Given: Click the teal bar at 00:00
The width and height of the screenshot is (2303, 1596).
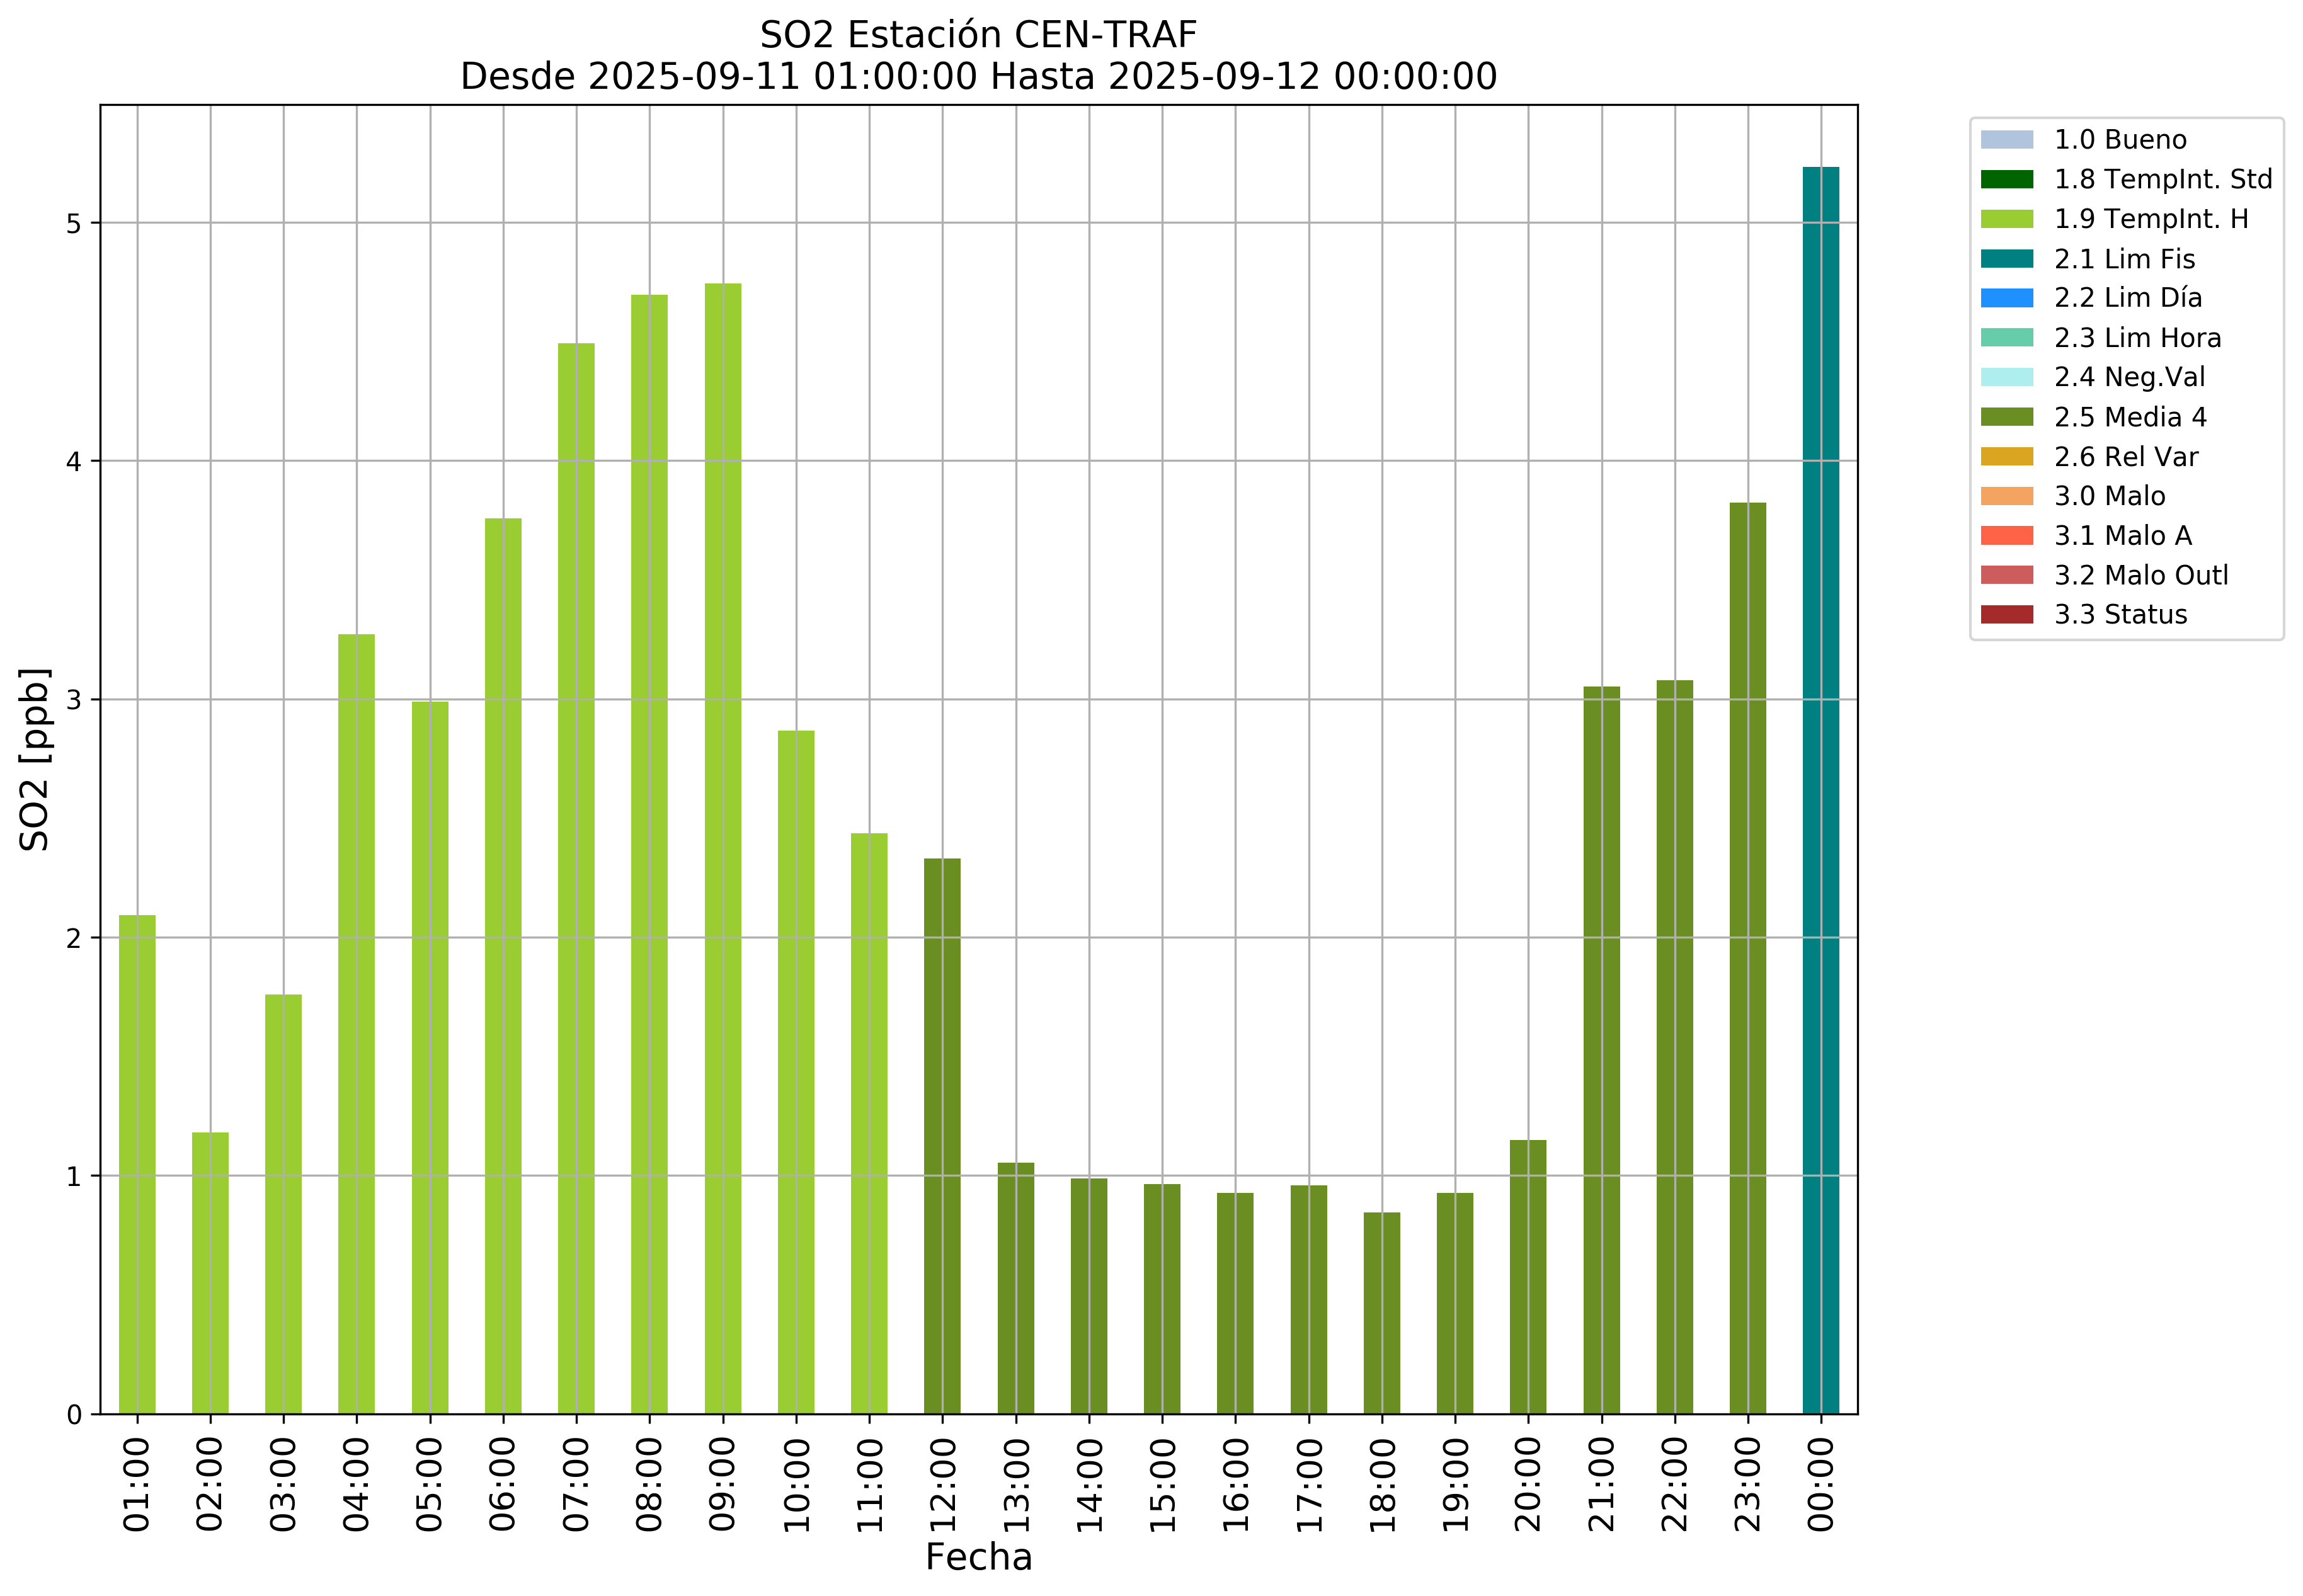Looking at the screenshot, I should [1820, 790].
